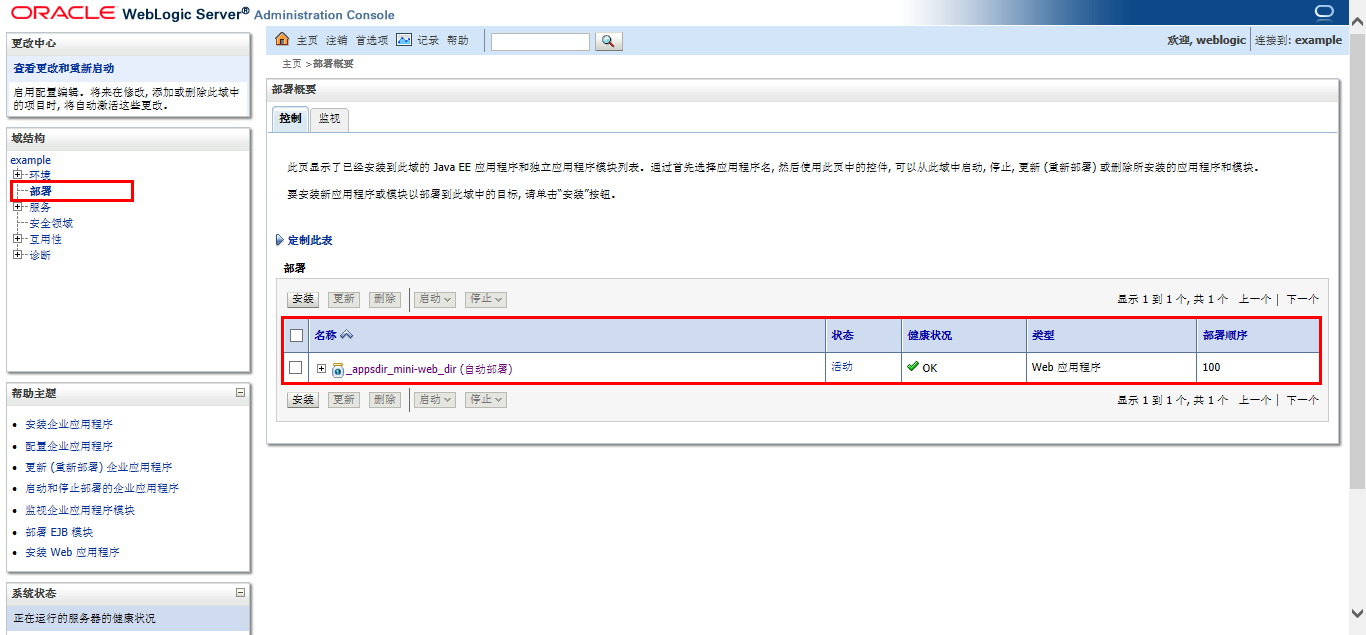Click 主页 in the top toolbar
Viewport: 1366px width, 635px height.
(x=307, y=41)
